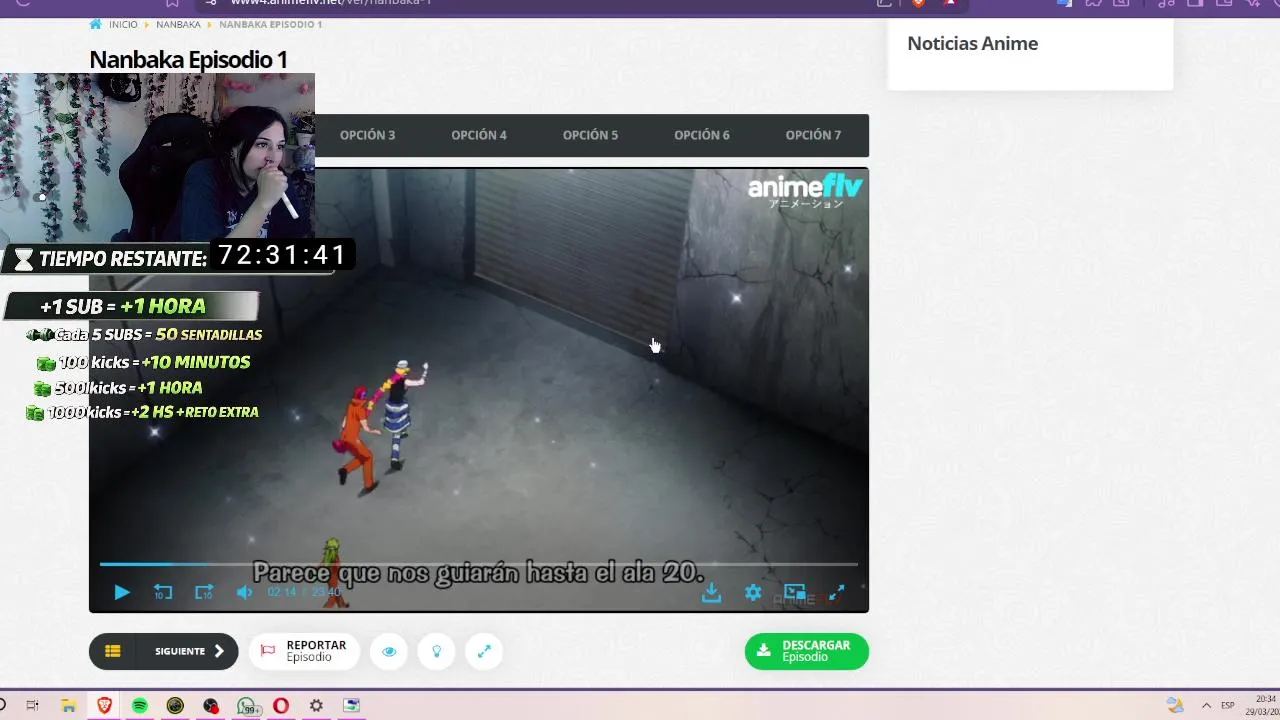
Task: Click the bookmark icon in address bar
Action: point(172,3)
